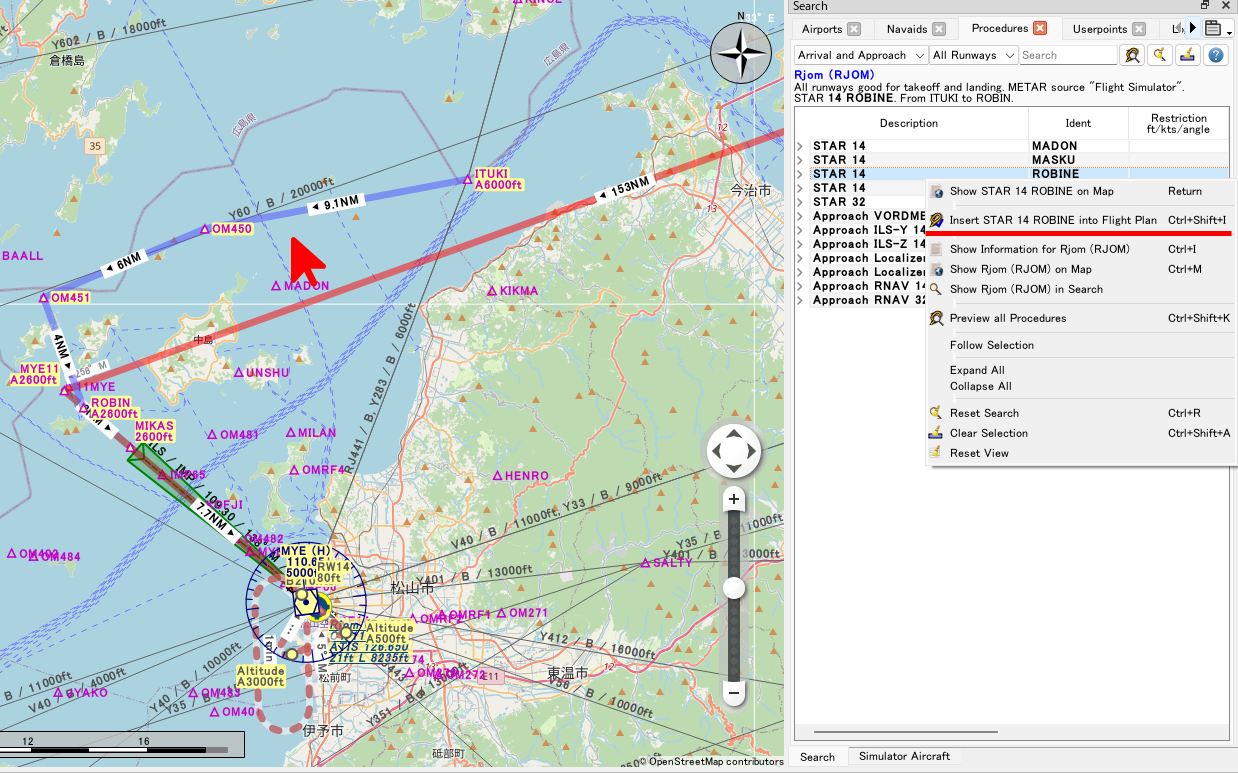Open help with the question mark icon

1215,56
